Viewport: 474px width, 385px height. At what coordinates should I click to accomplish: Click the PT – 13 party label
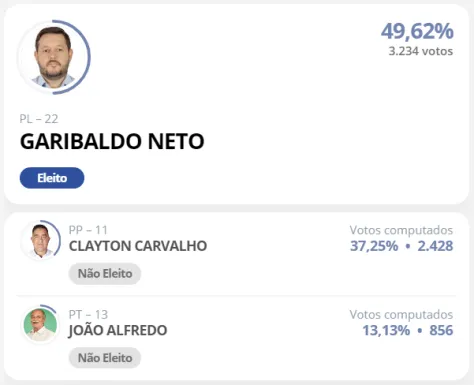(88, 314)
